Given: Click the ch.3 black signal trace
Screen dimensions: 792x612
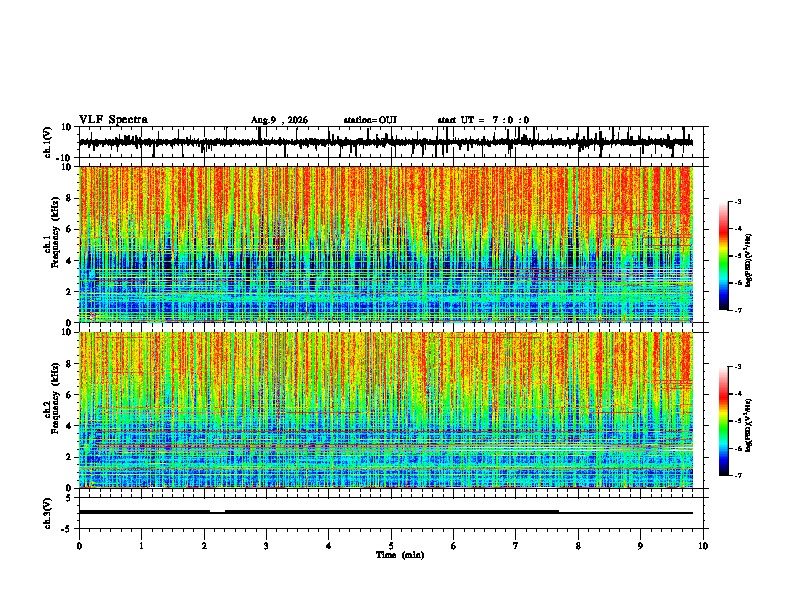Looking at the screenshot, I should 386,512.
